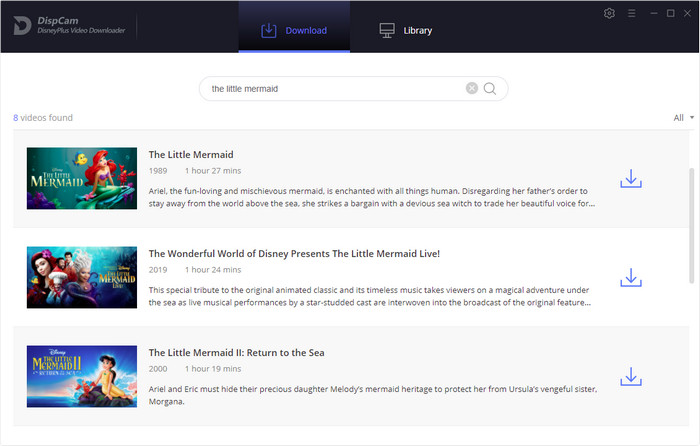Image resolution: width=700 pixels, height=446 pixels.
Task: Open The Little Mermaid poster thumbnail
Action: tap(81, 179)
